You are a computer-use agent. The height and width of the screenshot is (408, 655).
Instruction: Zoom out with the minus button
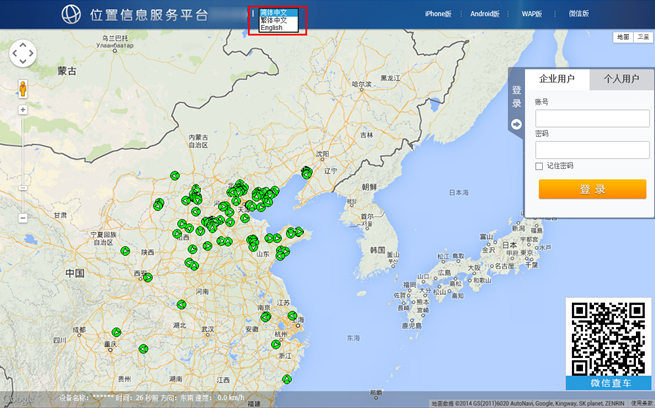[x=22, y=217]
